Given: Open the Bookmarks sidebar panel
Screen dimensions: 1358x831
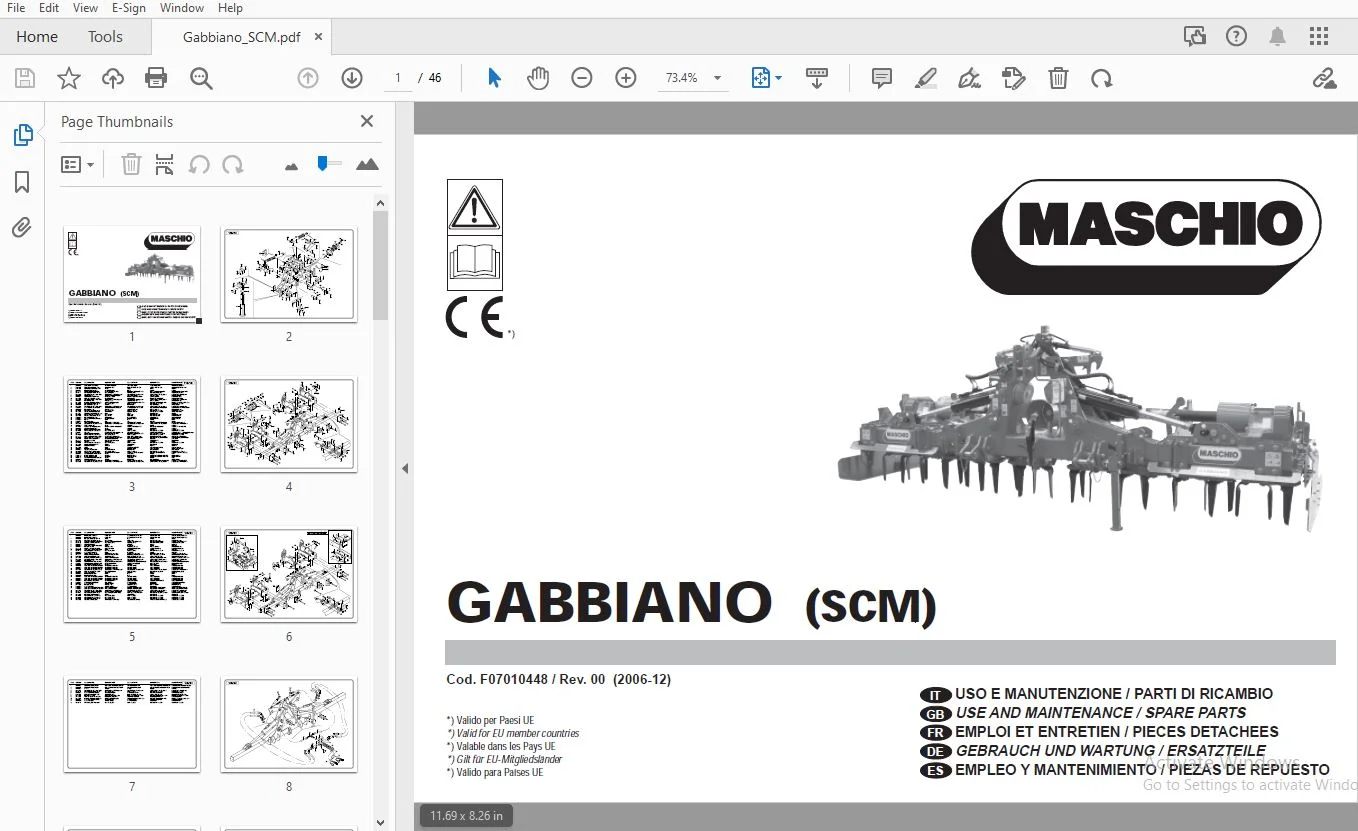Looking at the screenshot, I should coord(22,182).
